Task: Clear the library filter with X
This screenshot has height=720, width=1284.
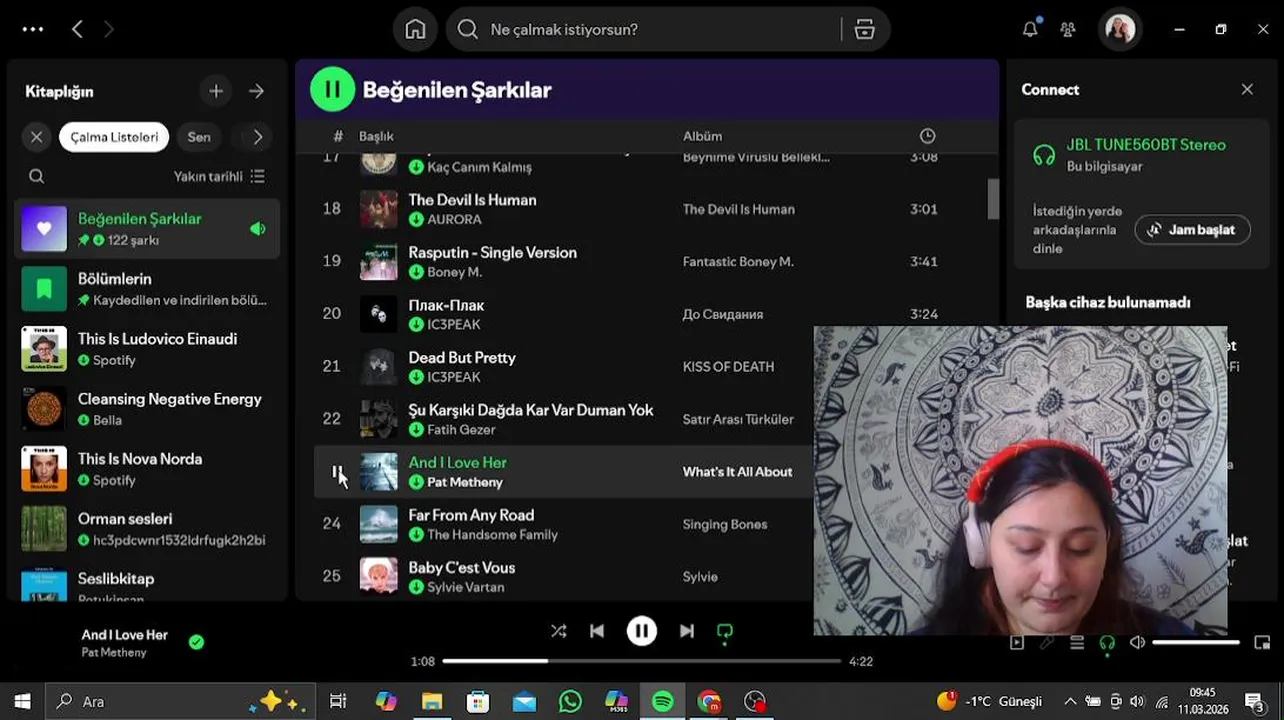Action: (37, 137)
